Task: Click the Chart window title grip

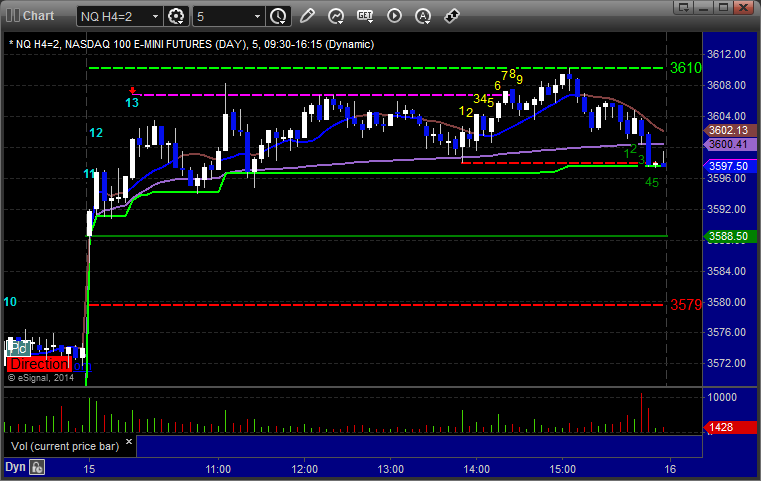Action: [x=13, y=16]
